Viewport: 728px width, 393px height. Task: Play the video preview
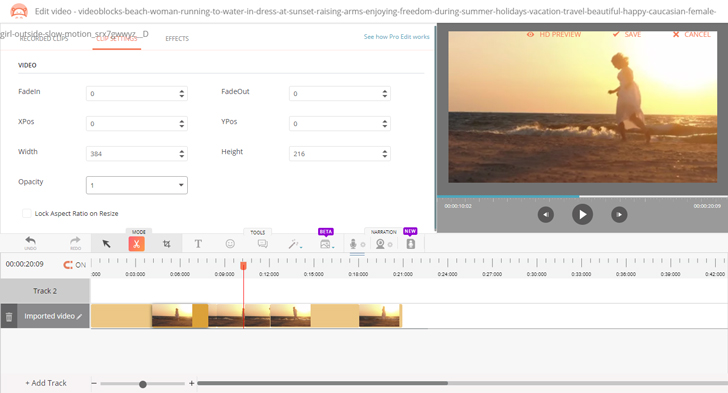tap(582, 215)
